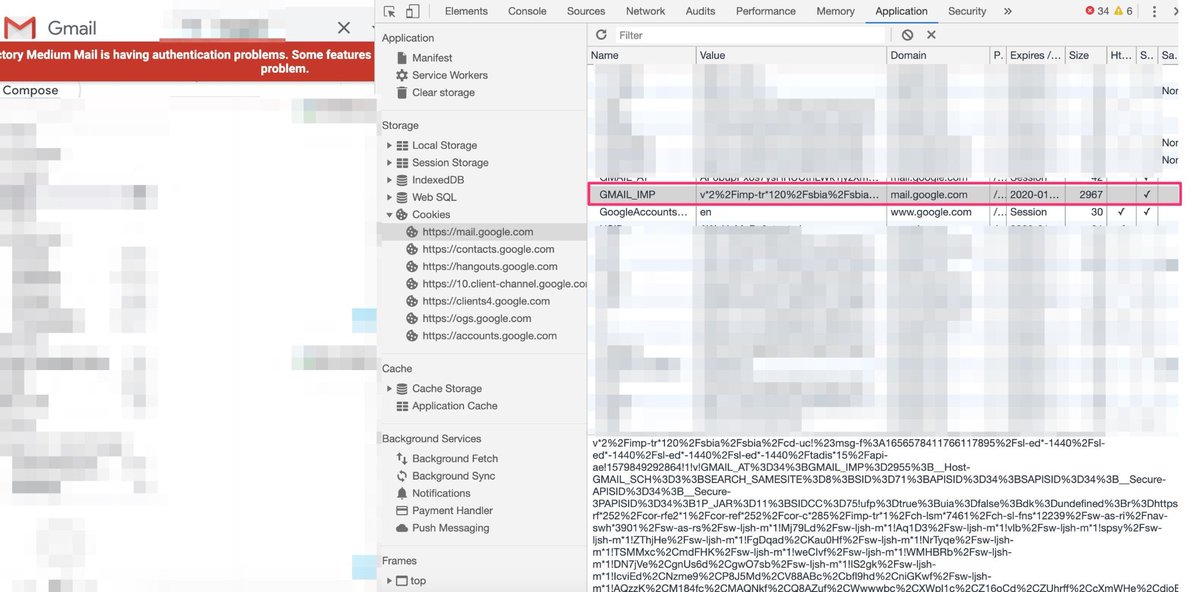Select Clear storage trash item
The width and height of the screenshot is (1200, 592).
[443, 92]
